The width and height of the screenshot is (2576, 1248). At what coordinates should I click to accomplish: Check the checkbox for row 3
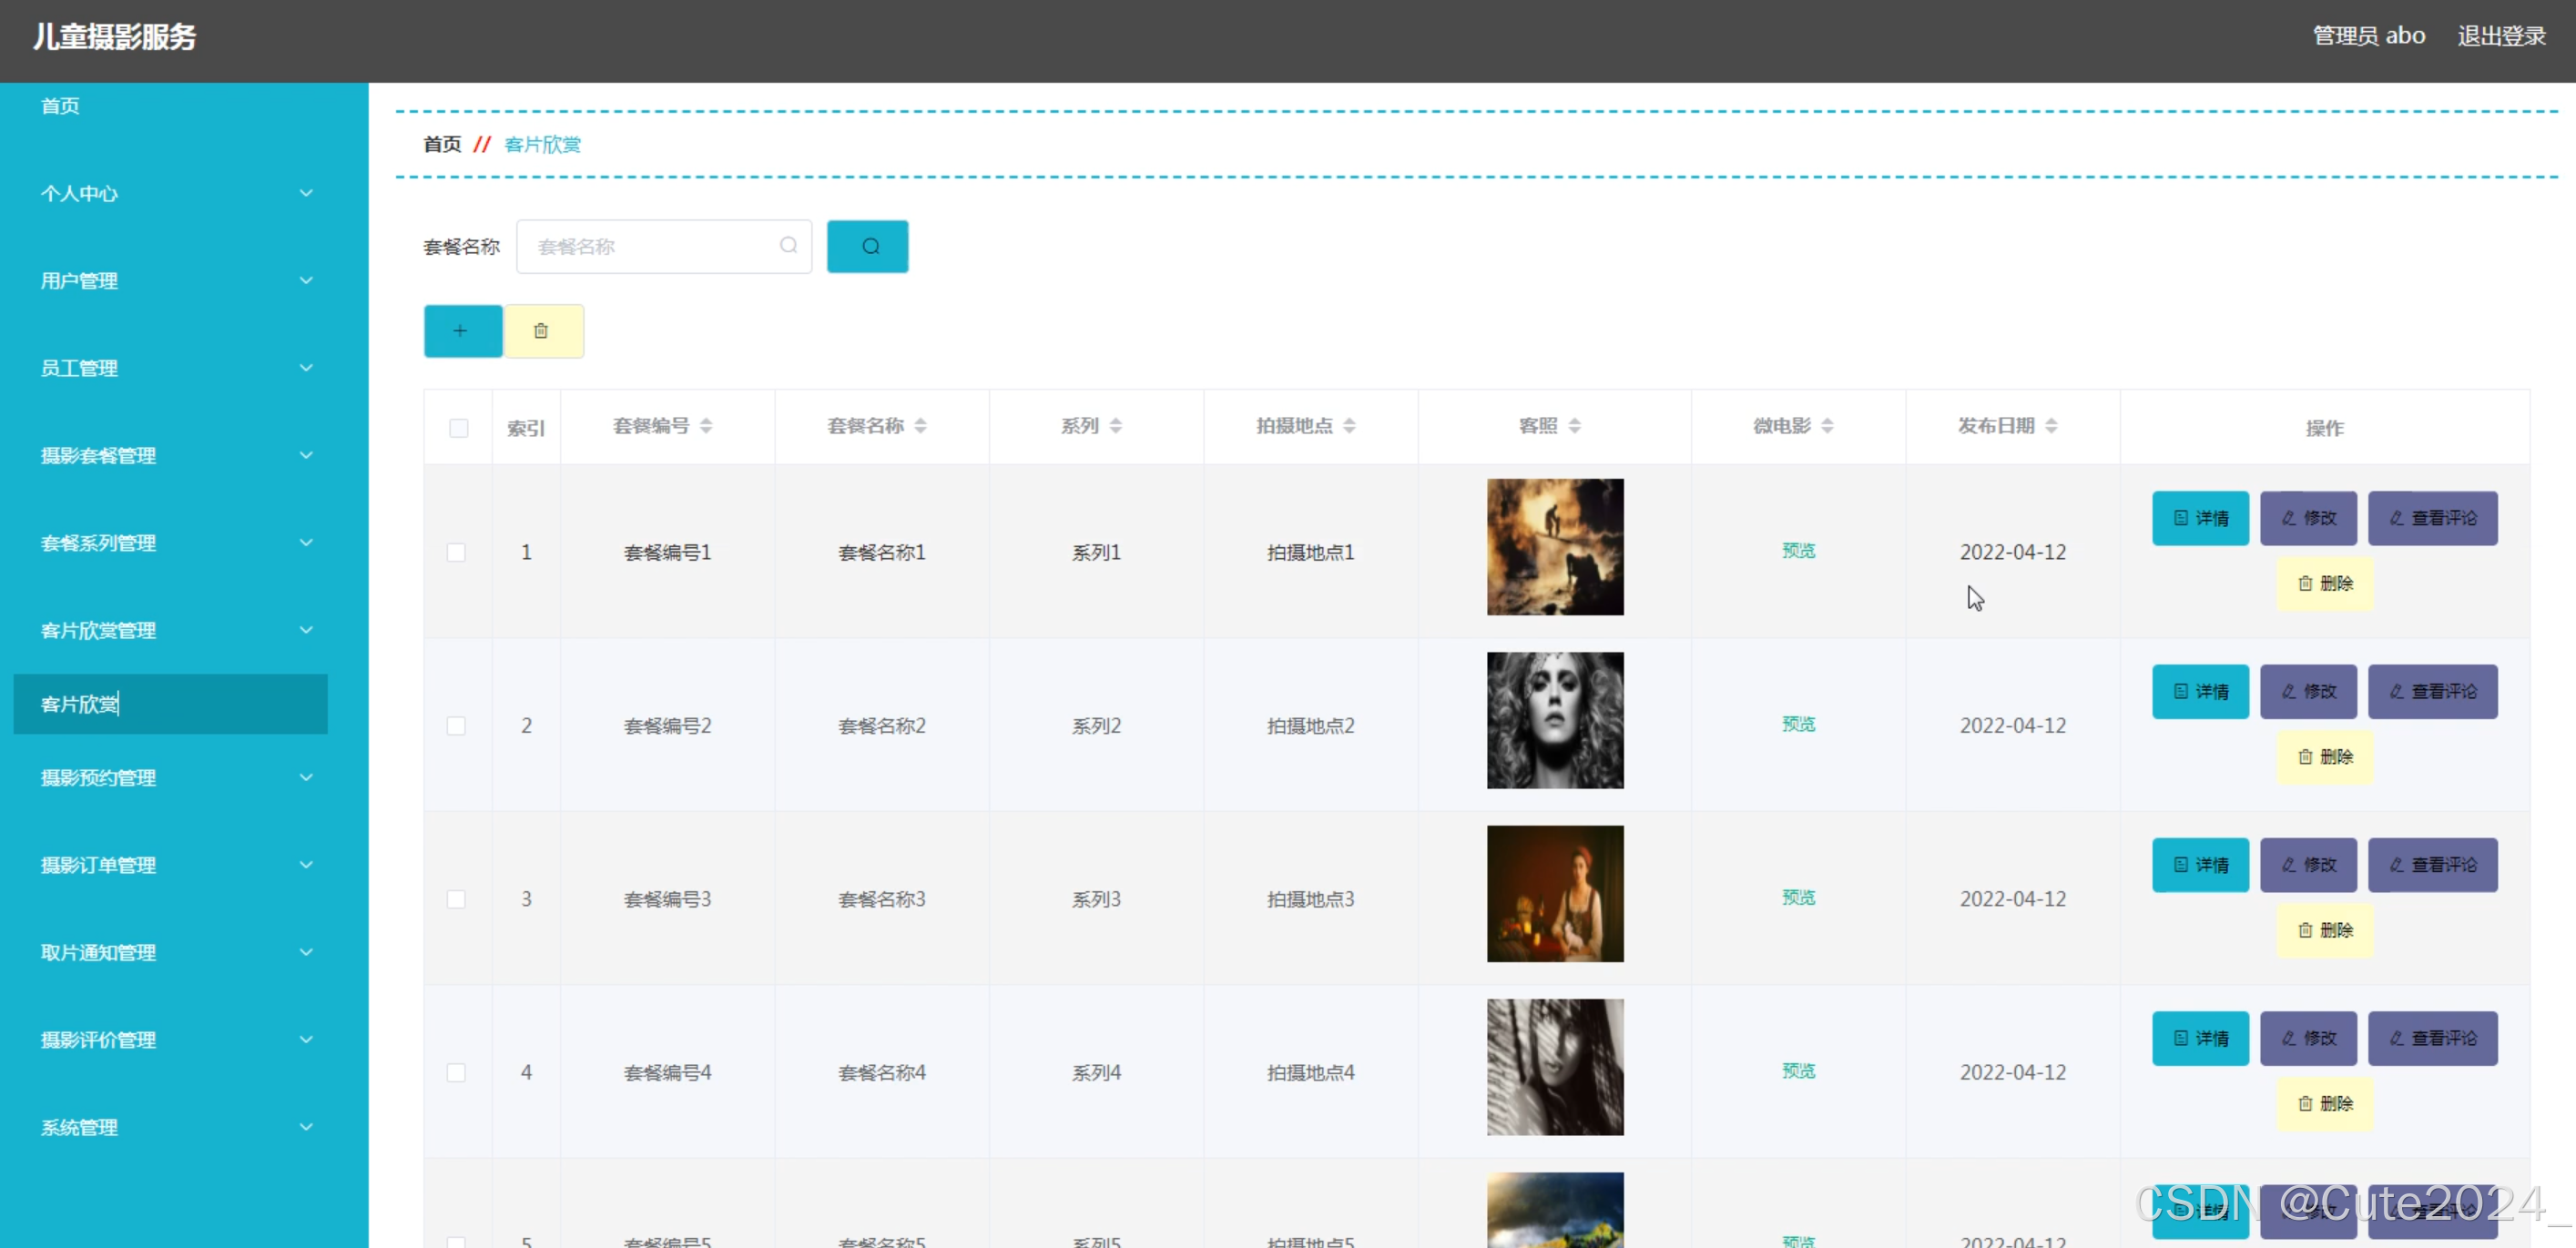[x=456, y=898]
